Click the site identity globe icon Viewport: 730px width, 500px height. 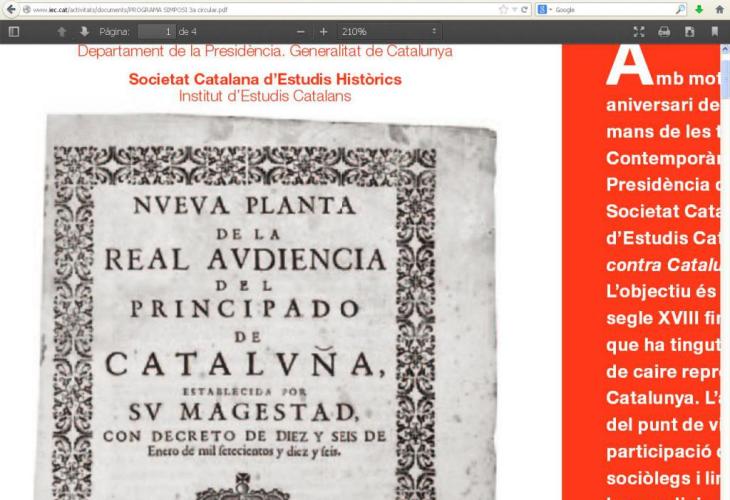click(x=27, y=9)
